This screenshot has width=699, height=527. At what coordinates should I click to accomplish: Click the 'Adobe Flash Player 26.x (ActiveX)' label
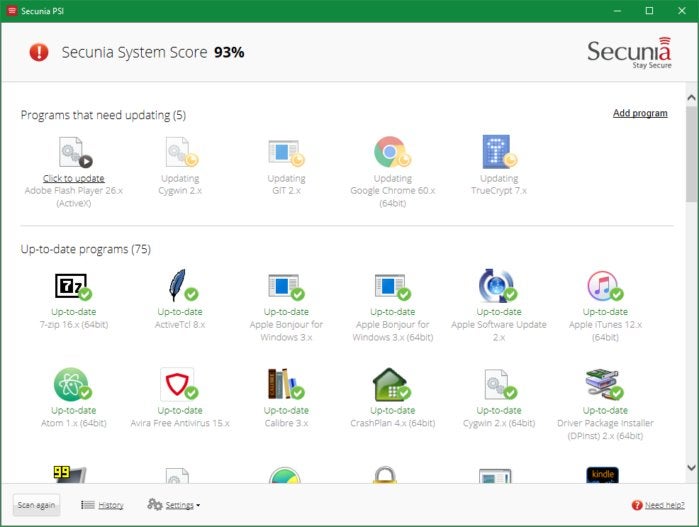coord(74,197)
